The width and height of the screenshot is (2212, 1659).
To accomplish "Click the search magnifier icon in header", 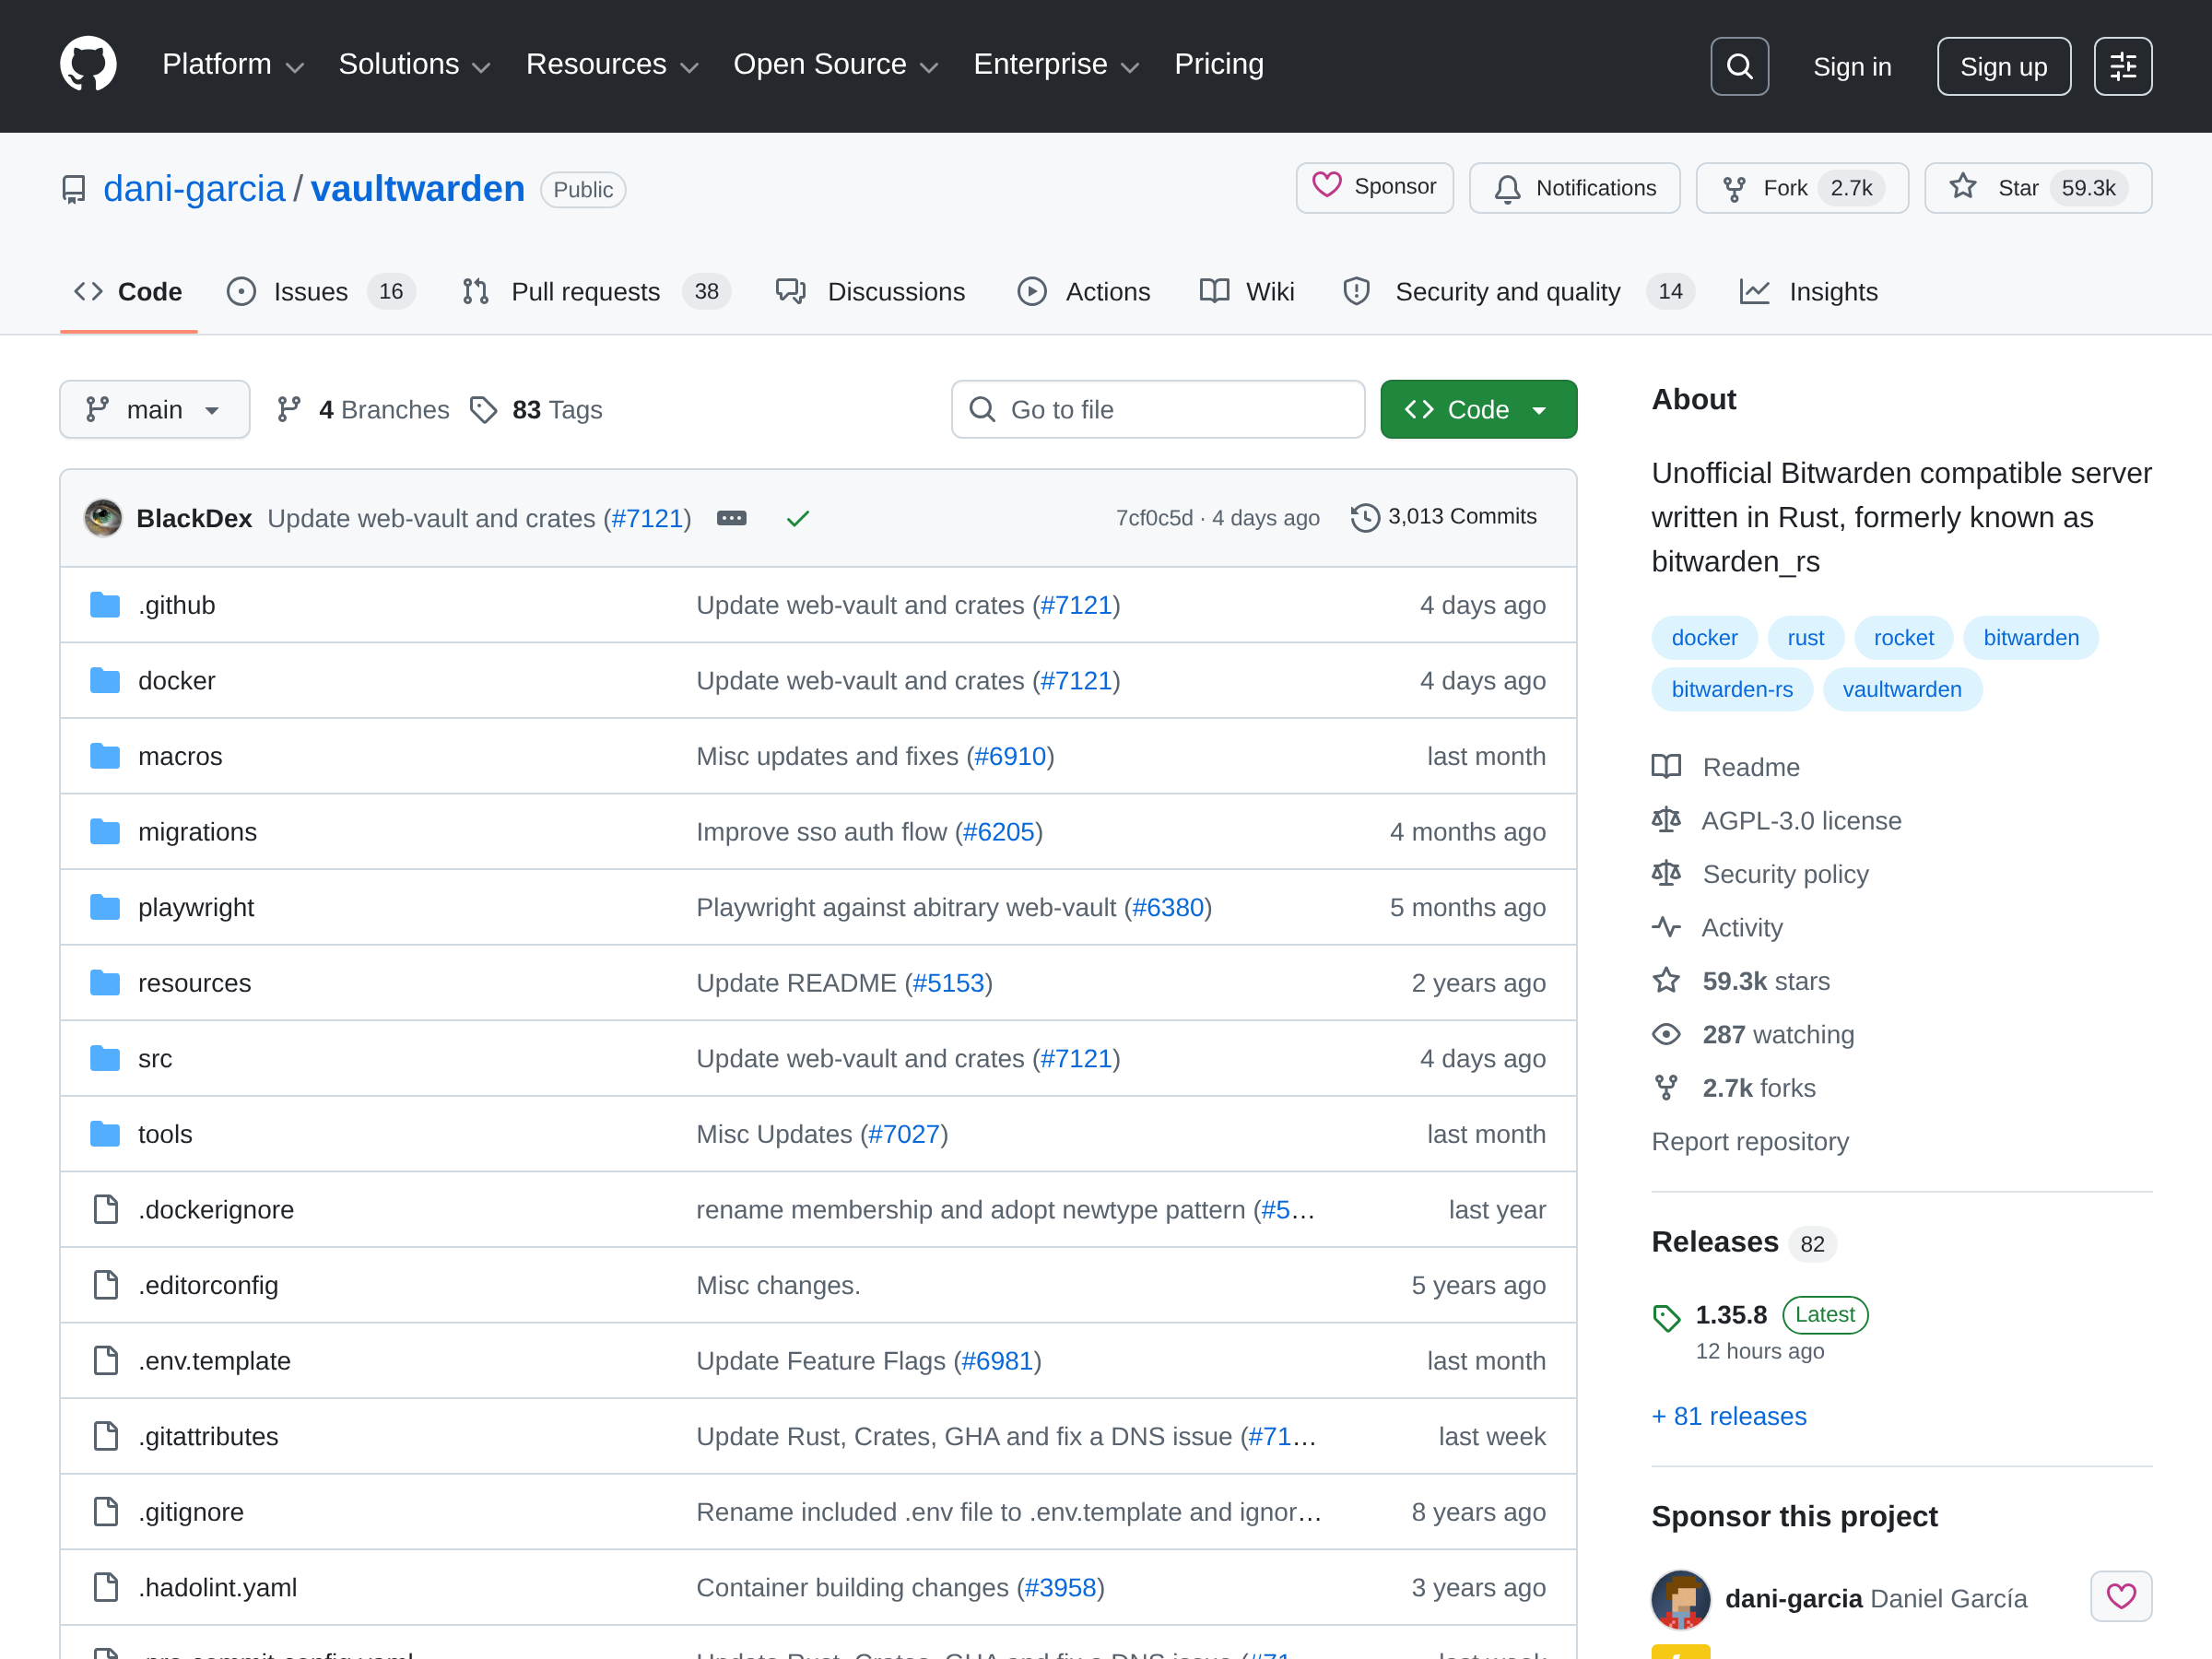I will coord(1739,66).
